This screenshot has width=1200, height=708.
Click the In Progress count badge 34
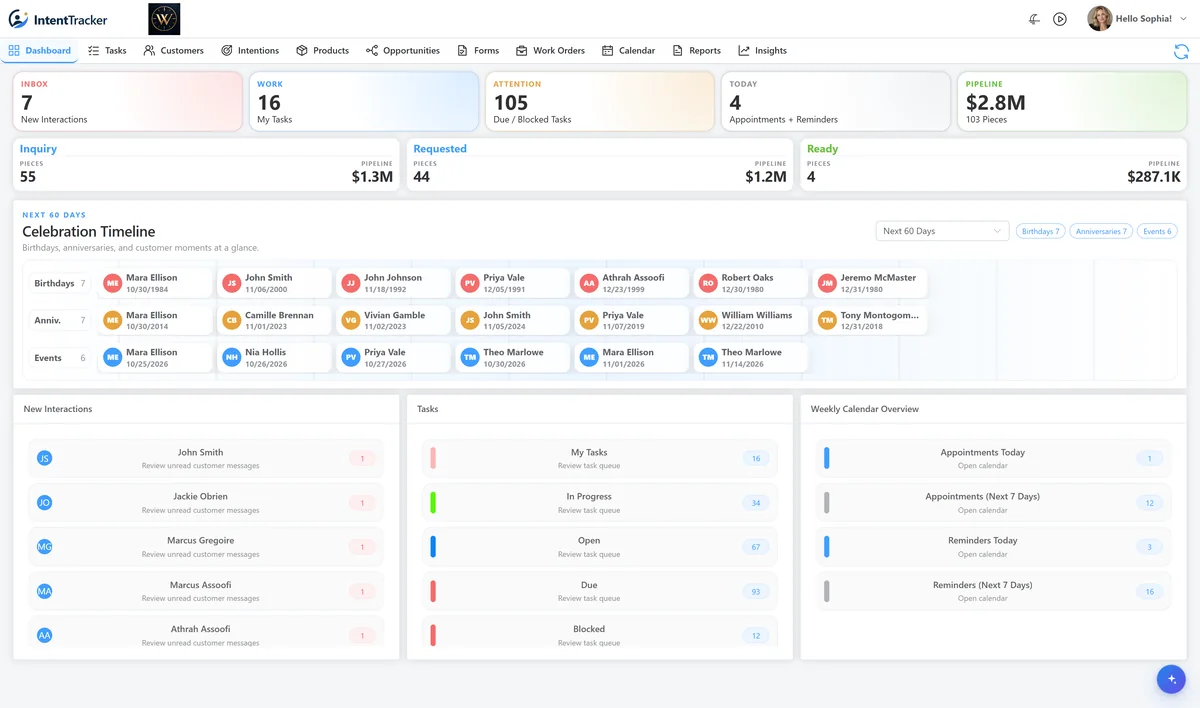pos(756,502)
